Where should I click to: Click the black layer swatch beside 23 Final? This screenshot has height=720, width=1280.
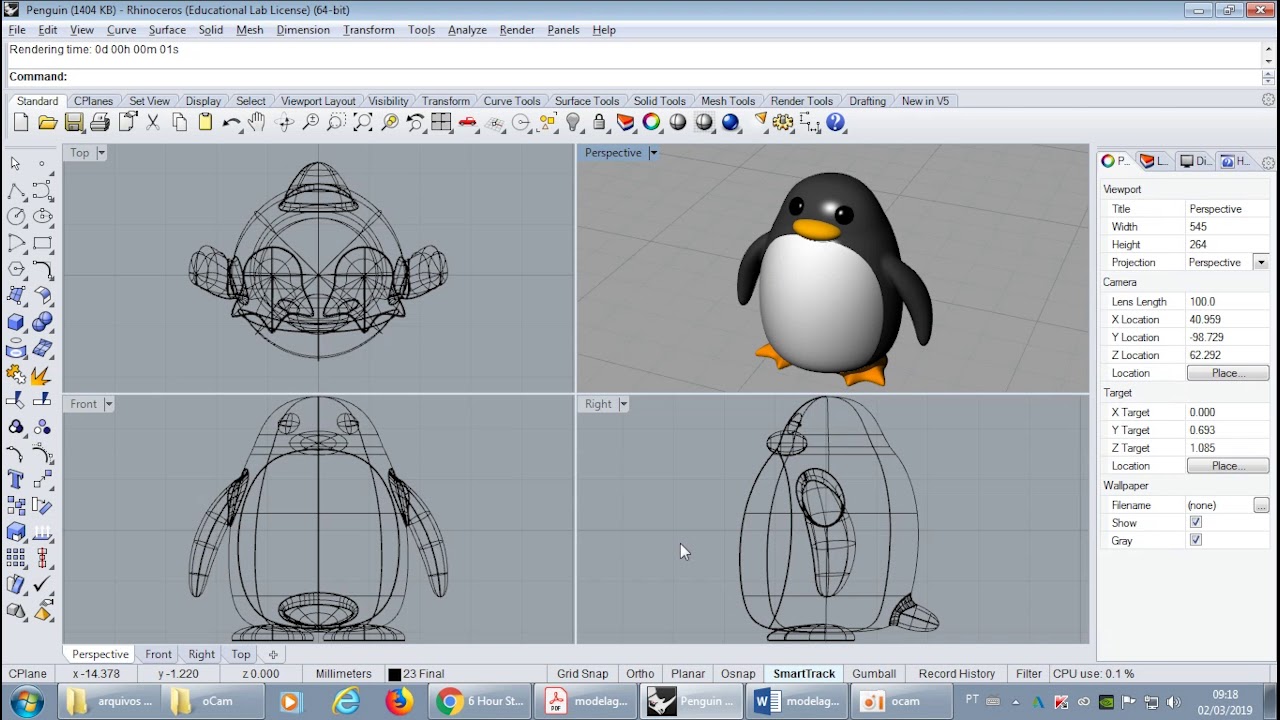[x=394, y=675]
